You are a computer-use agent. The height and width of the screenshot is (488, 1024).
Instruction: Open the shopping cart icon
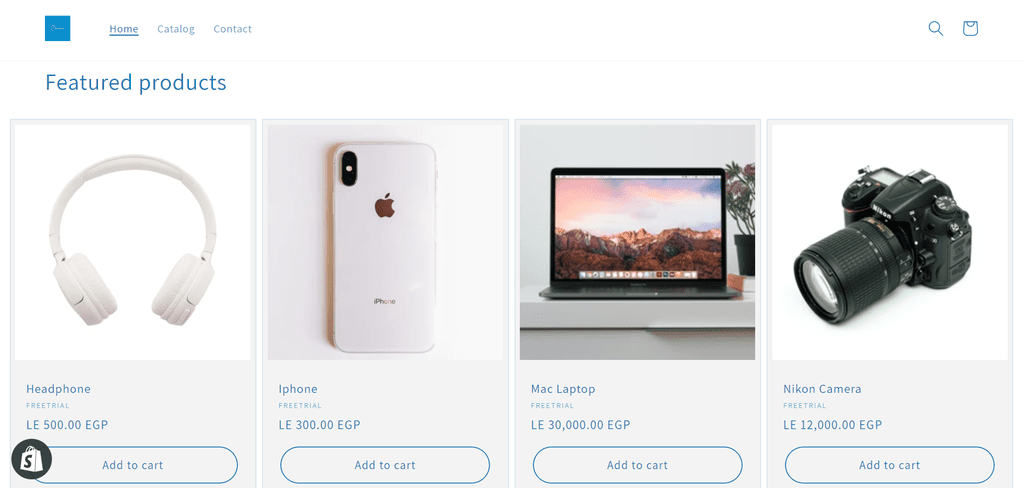tap(970, 28)
